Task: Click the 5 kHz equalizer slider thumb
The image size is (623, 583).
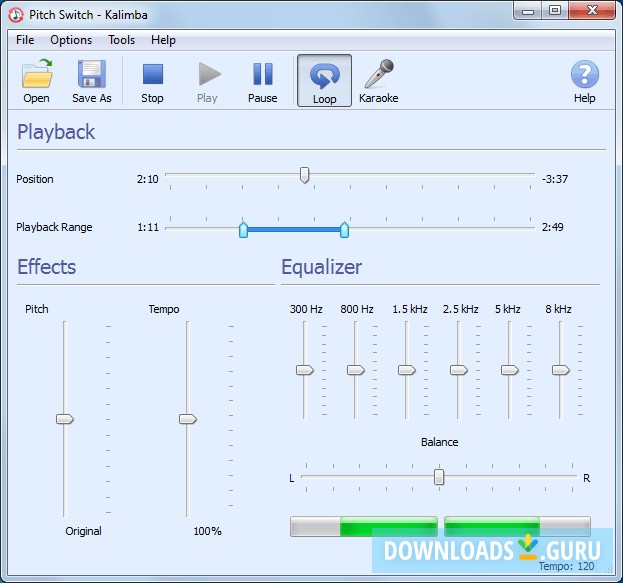Action: coord(510,370)
